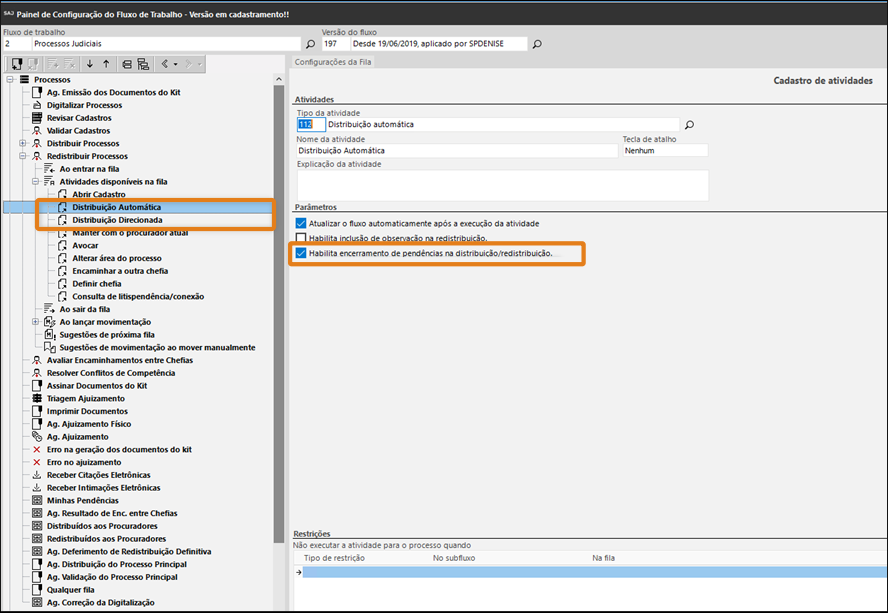Image resolution: width=888 pixels, height=613 pixels.
Task: Open the Tipo da atividade lookup magnifier
Action: point(689,125)
